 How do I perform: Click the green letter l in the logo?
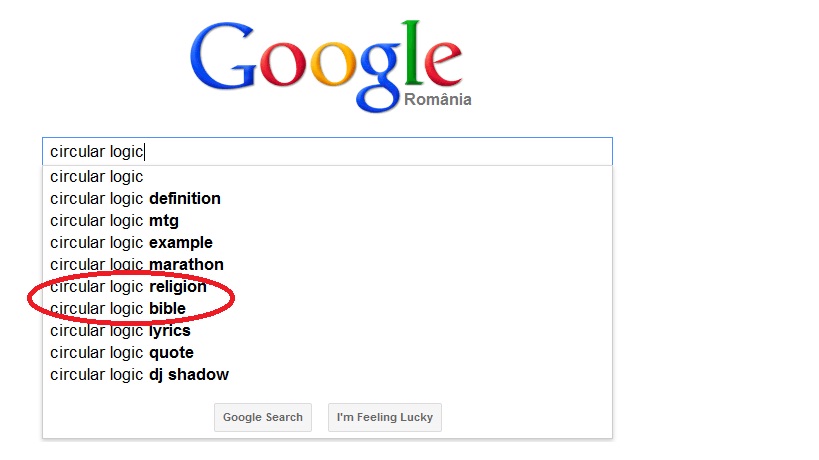point(413,53)
